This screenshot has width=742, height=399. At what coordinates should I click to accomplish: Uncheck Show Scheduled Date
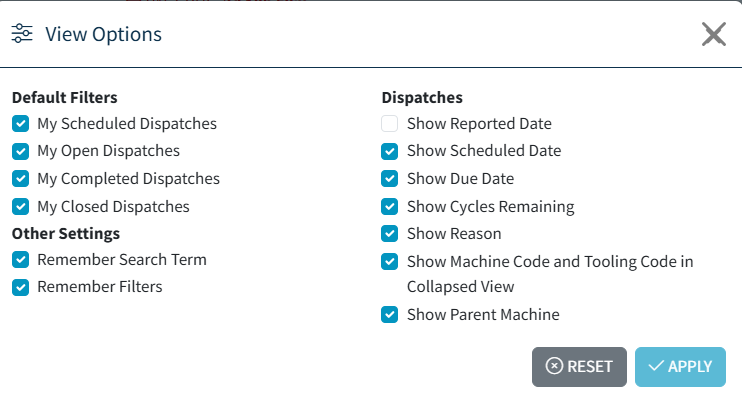click(x=389, y=151)
